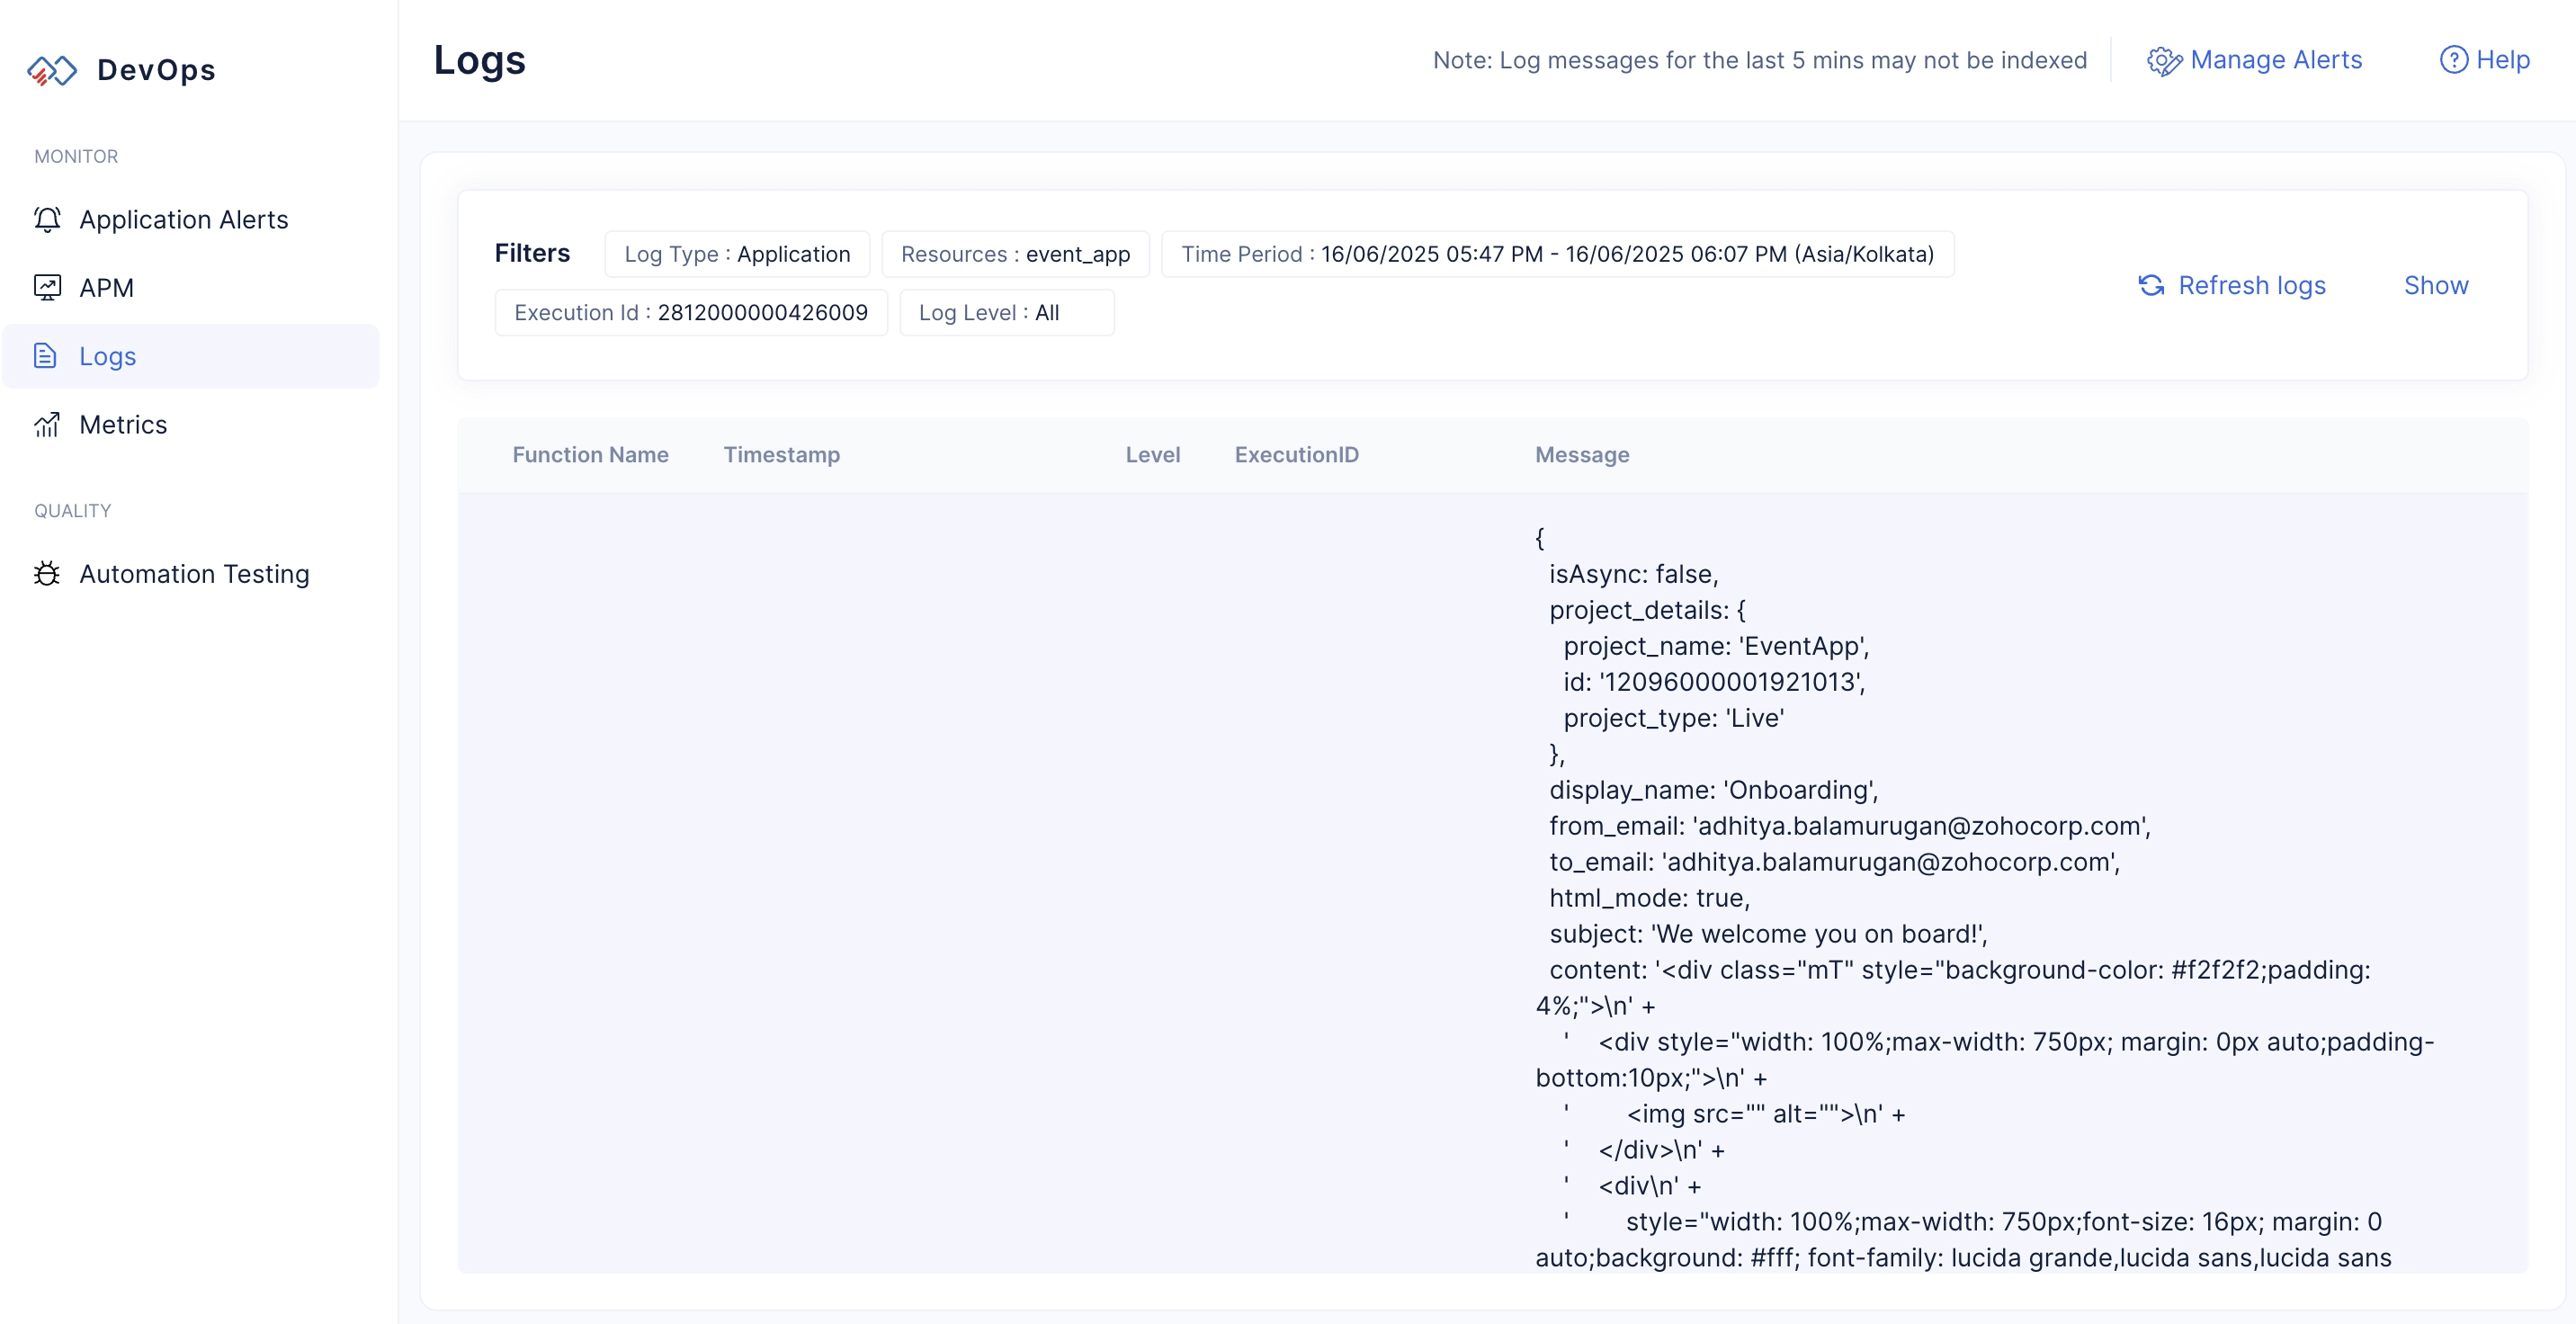Image resolution: width=2576 pixels, height=1324 pixels.
Task: Open Application Alerts in the sidebar
Action: pyautogui.click(x=191, y=219)
